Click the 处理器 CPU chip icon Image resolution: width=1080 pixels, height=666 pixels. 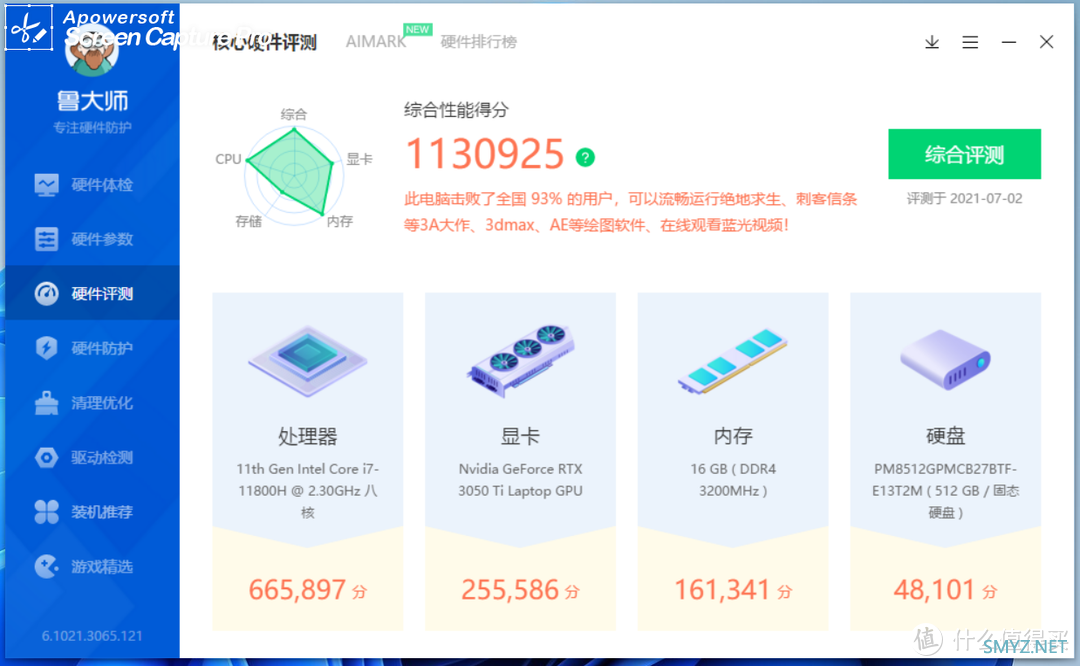tap(307, 361)
